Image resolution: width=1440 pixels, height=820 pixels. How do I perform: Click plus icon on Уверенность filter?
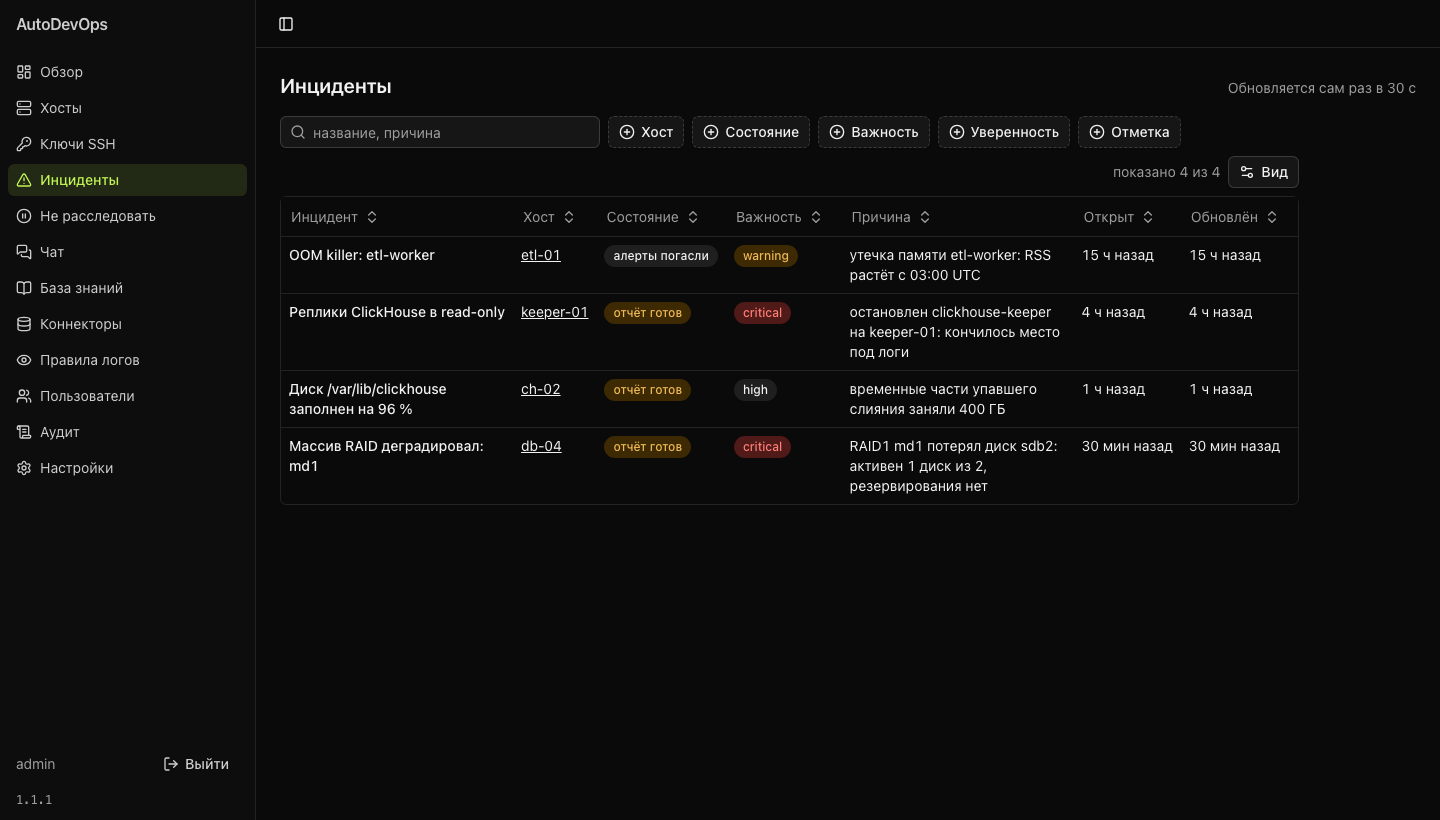(957, 132)
